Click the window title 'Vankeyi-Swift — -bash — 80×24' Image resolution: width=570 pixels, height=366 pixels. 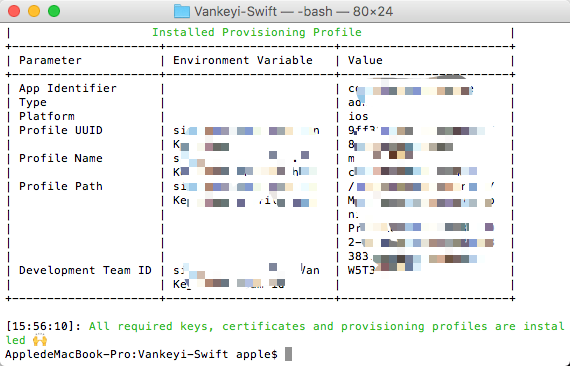[293, 12]
